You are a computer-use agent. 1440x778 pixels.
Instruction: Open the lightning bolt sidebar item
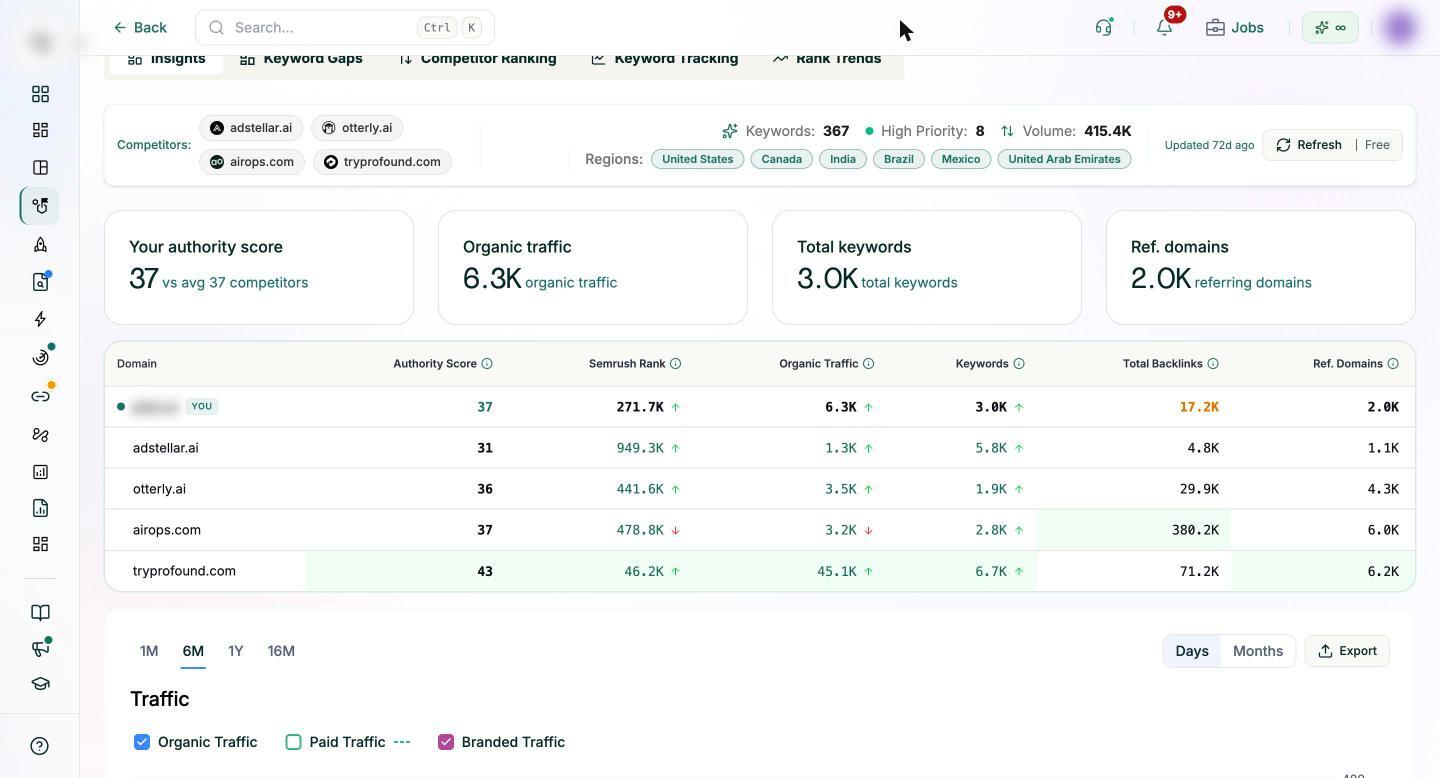tap(40, 319)
